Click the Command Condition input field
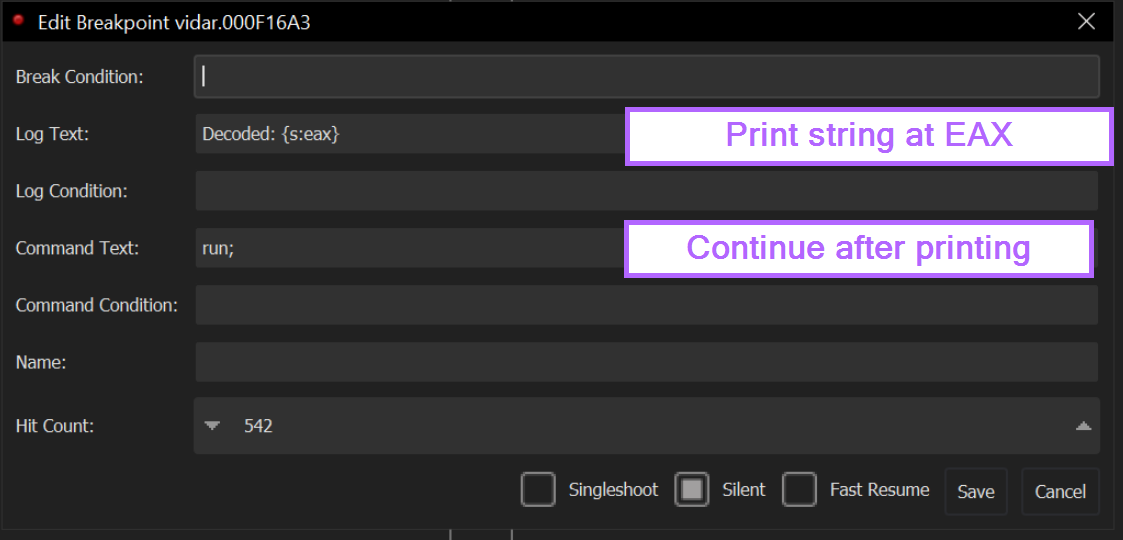This screenshot has height=540, width=1123. point(646,305)
